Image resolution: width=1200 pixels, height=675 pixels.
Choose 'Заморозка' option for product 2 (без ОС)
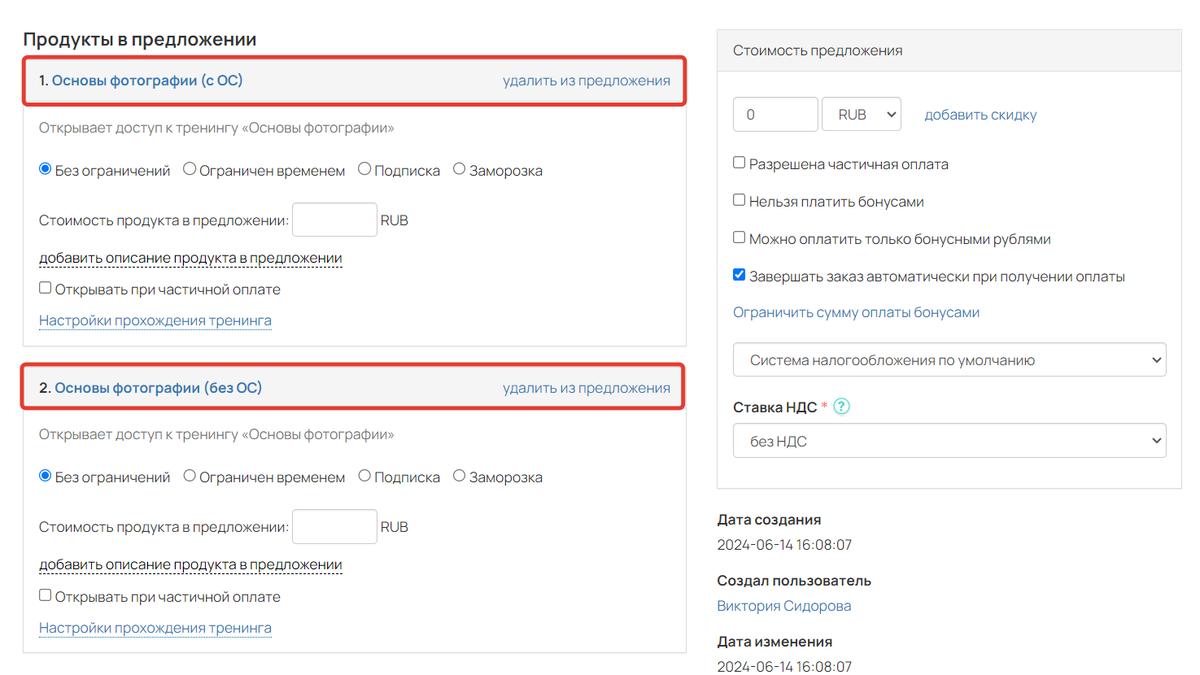459,476
